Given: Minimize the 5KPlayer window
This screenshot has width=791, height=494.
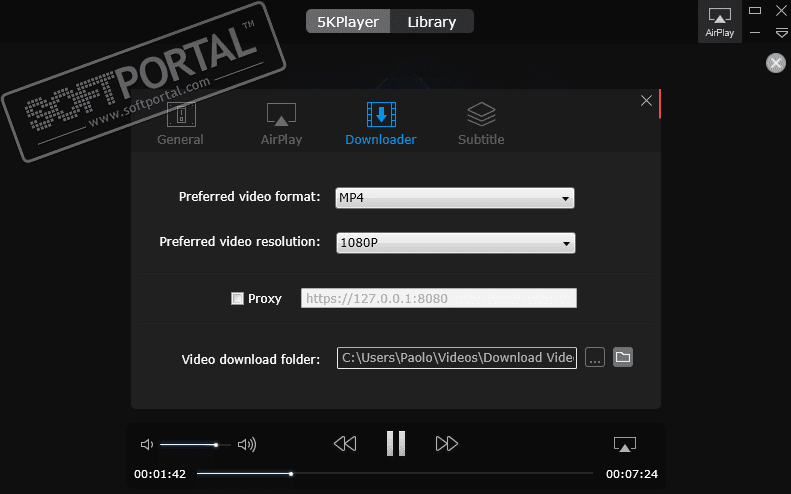Looking at the screenshot, I should pyautogui.click(x=755, y=33).
